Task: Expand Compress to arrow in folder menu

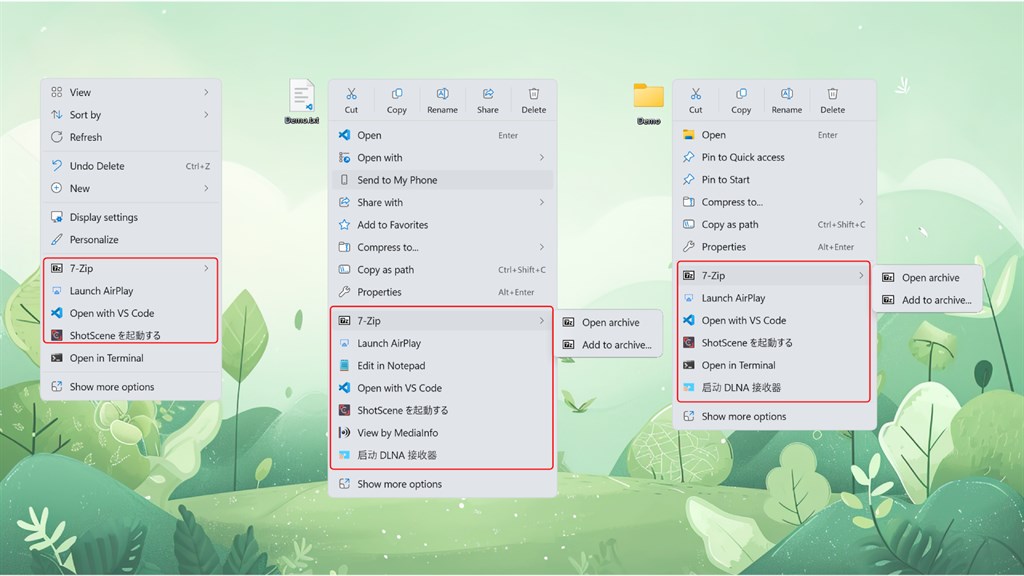Action: click(x=861, y=202)
